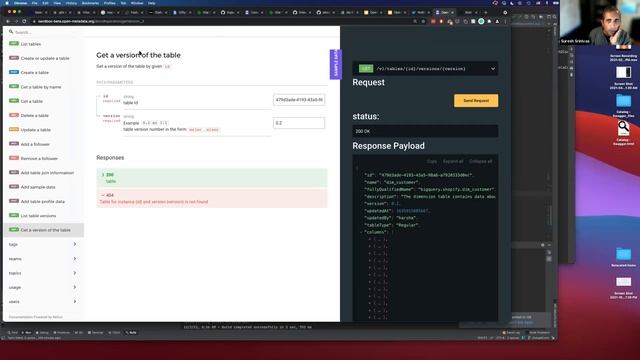The width and height of the screenshot is (640, 360).
Task: Open the Help menu
Action: coord(151,3)
